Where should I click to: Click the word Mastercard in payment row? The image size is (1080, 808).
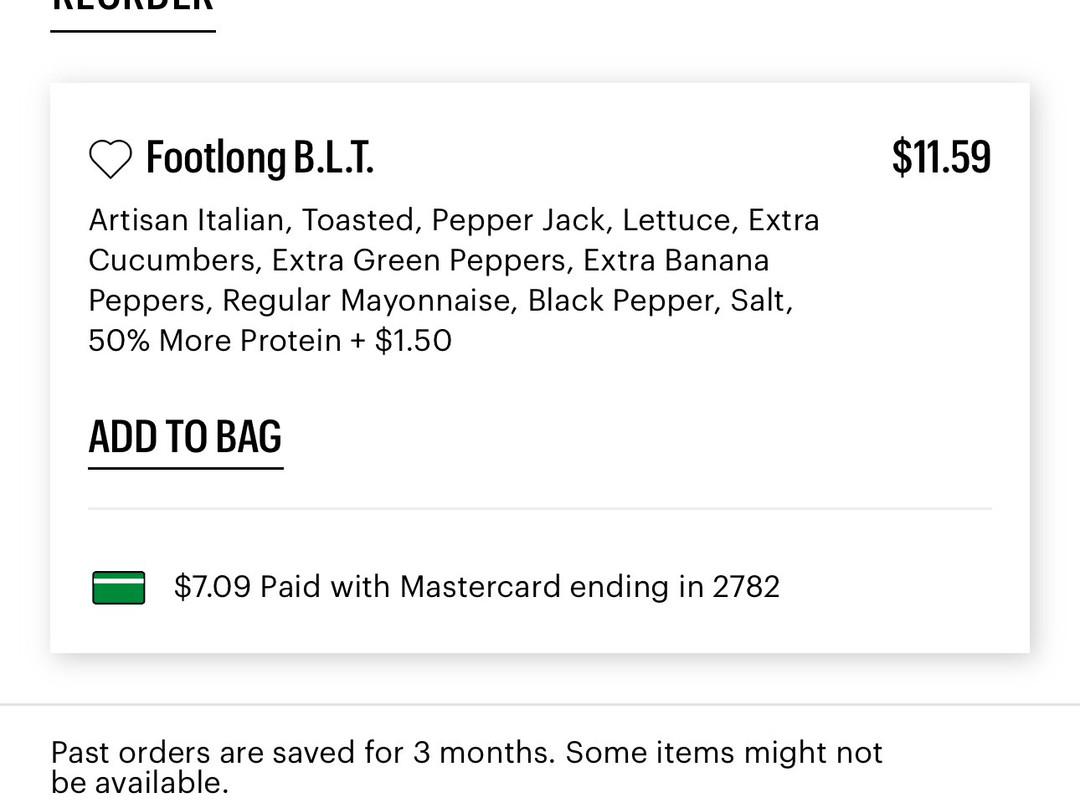(480, 587)
